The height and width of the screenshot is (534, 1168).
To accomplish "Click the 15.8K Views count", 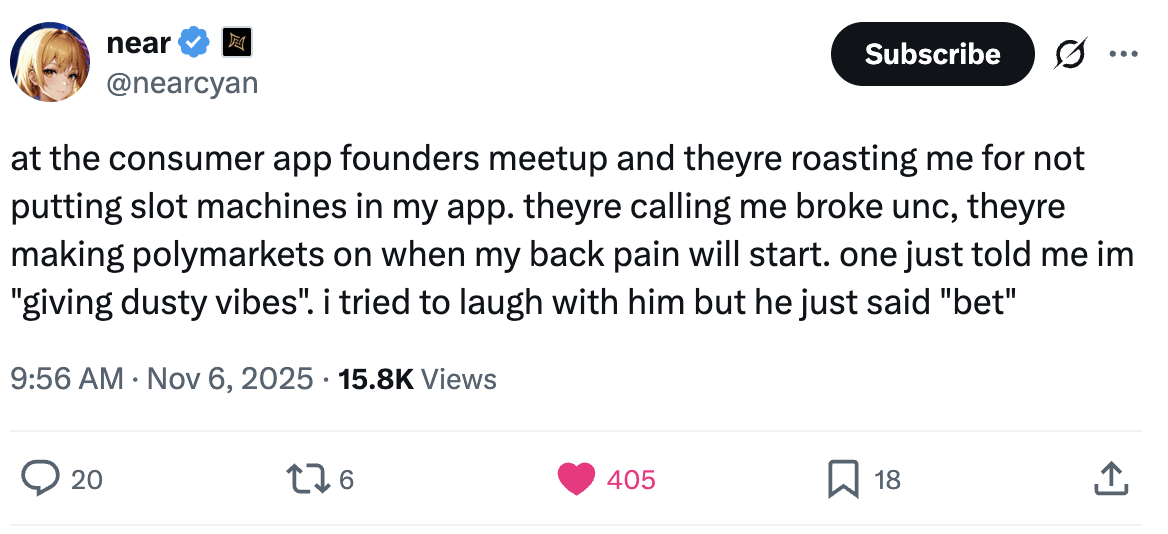I will pyautogui.click(x=416, y=379).
